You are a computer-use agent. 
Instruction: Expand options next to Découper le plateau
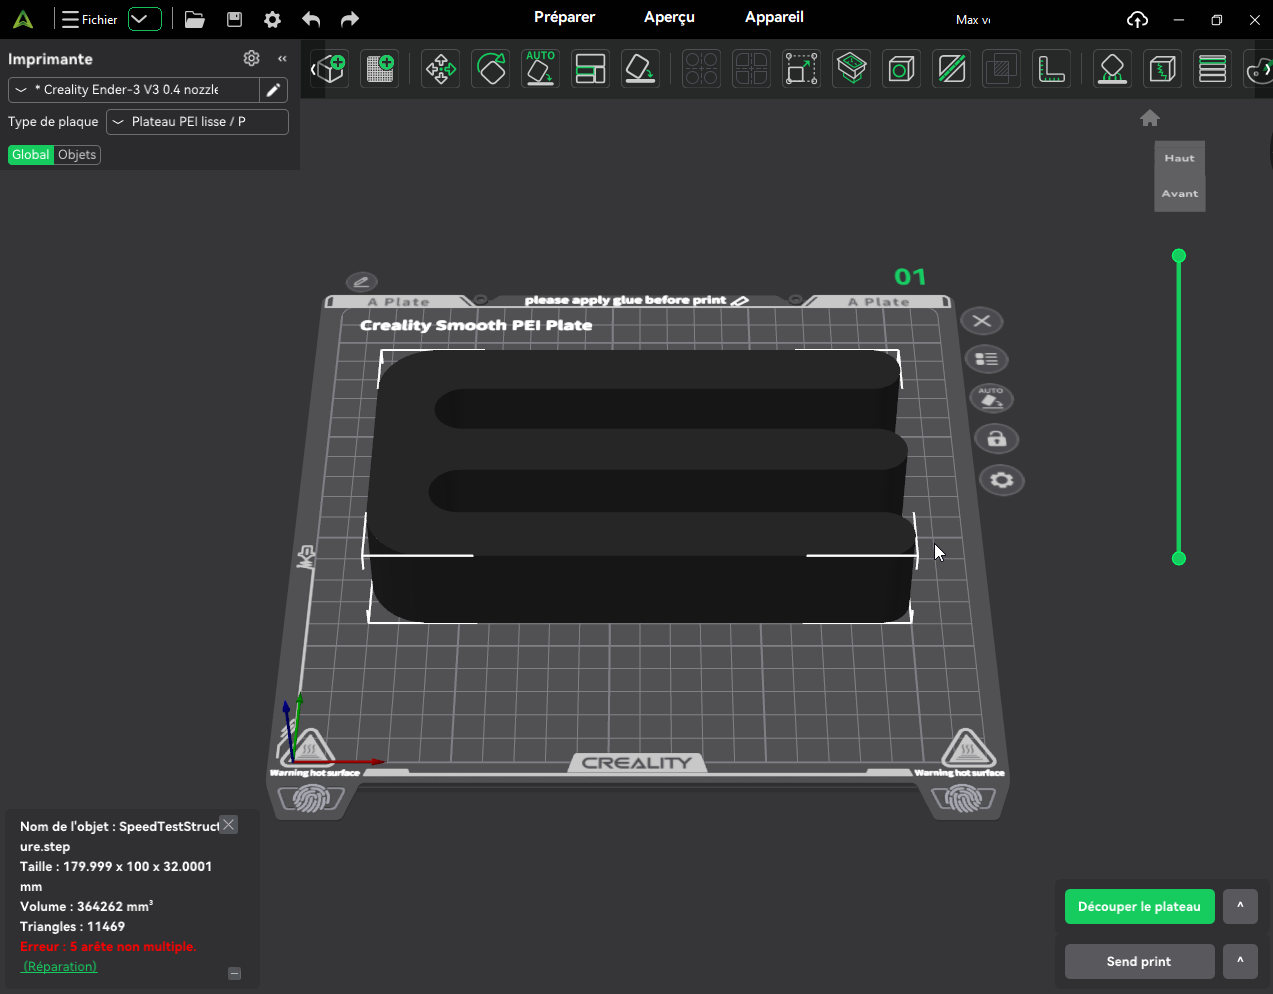(x=1240, y=907)
